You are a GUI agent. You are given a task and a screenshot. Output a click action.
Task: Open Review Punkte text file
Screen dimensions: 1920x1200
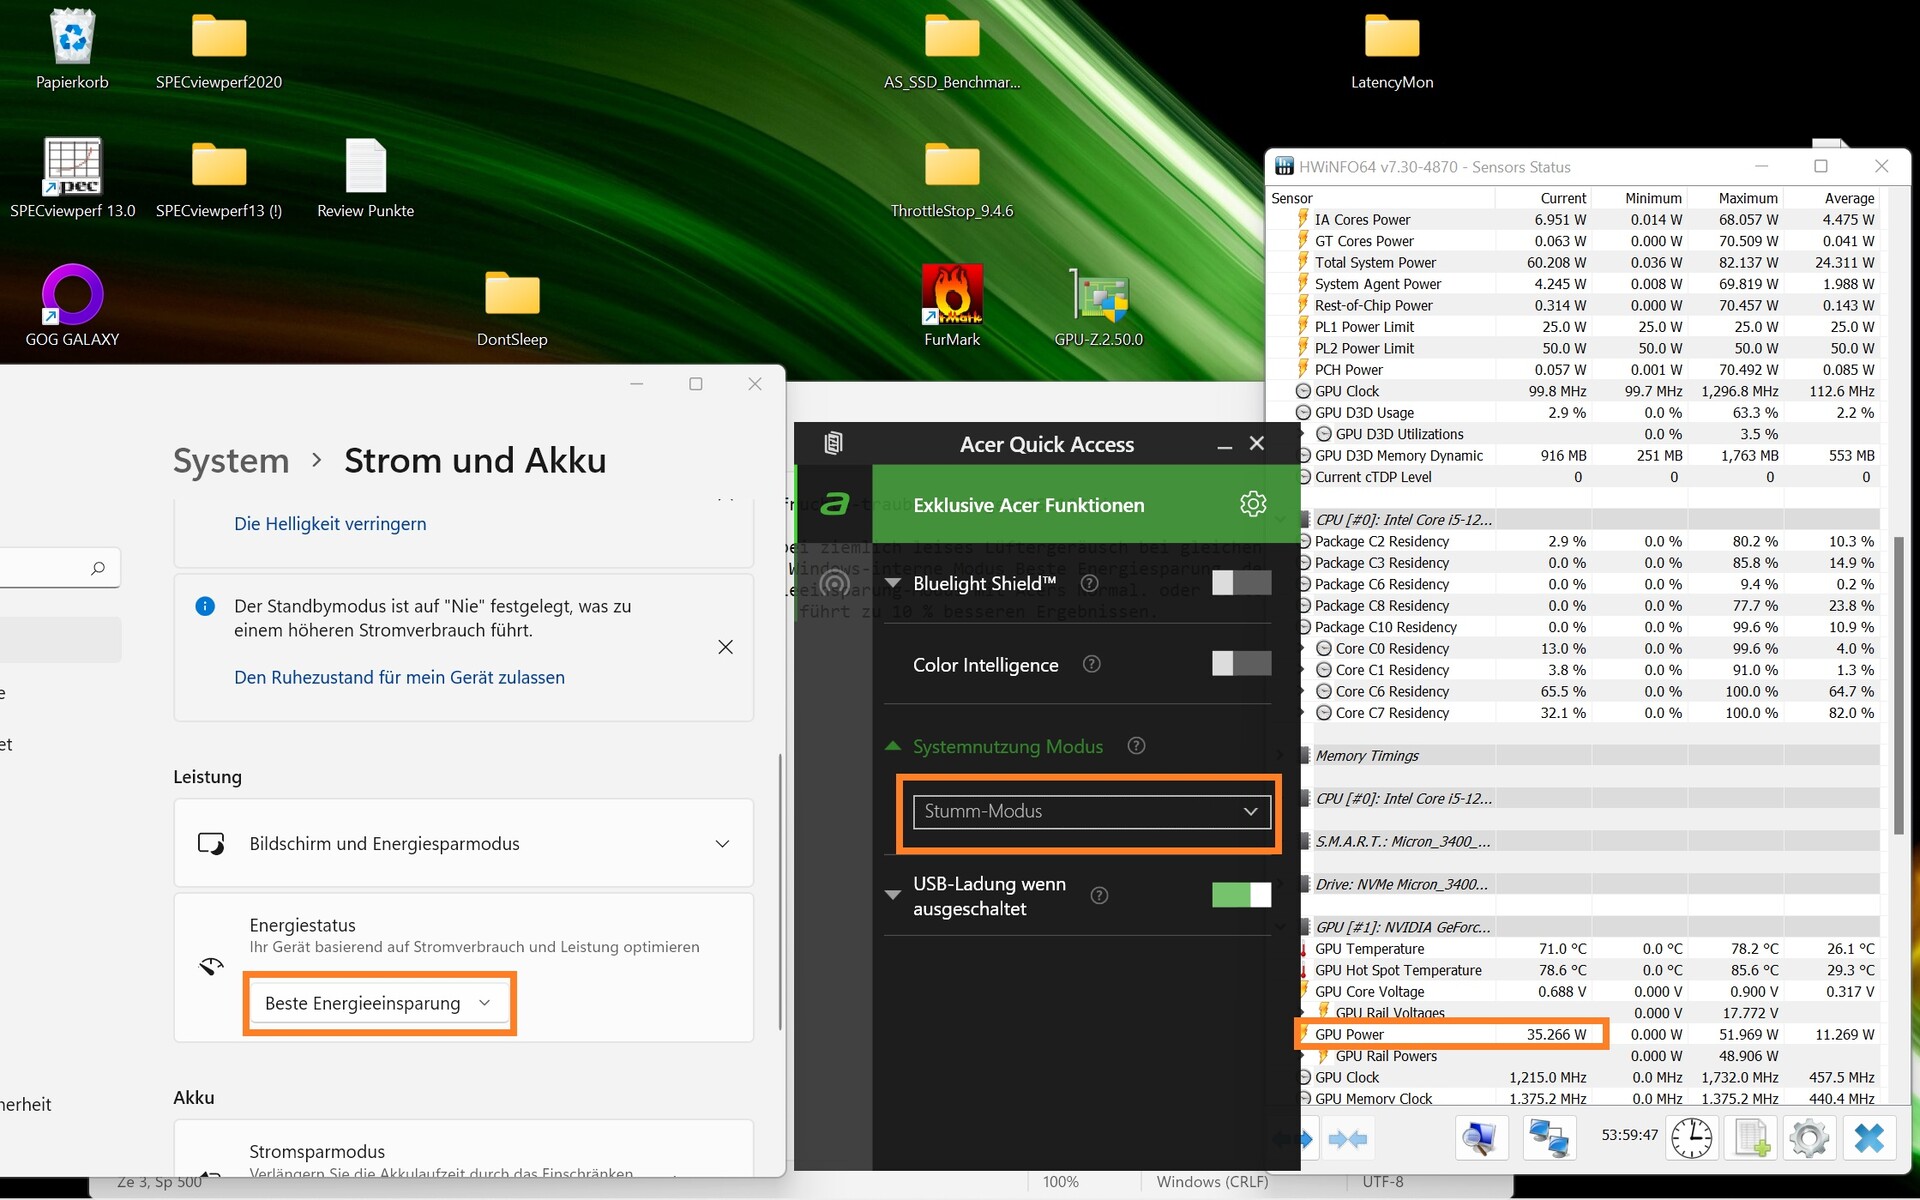tap(365, 178)
